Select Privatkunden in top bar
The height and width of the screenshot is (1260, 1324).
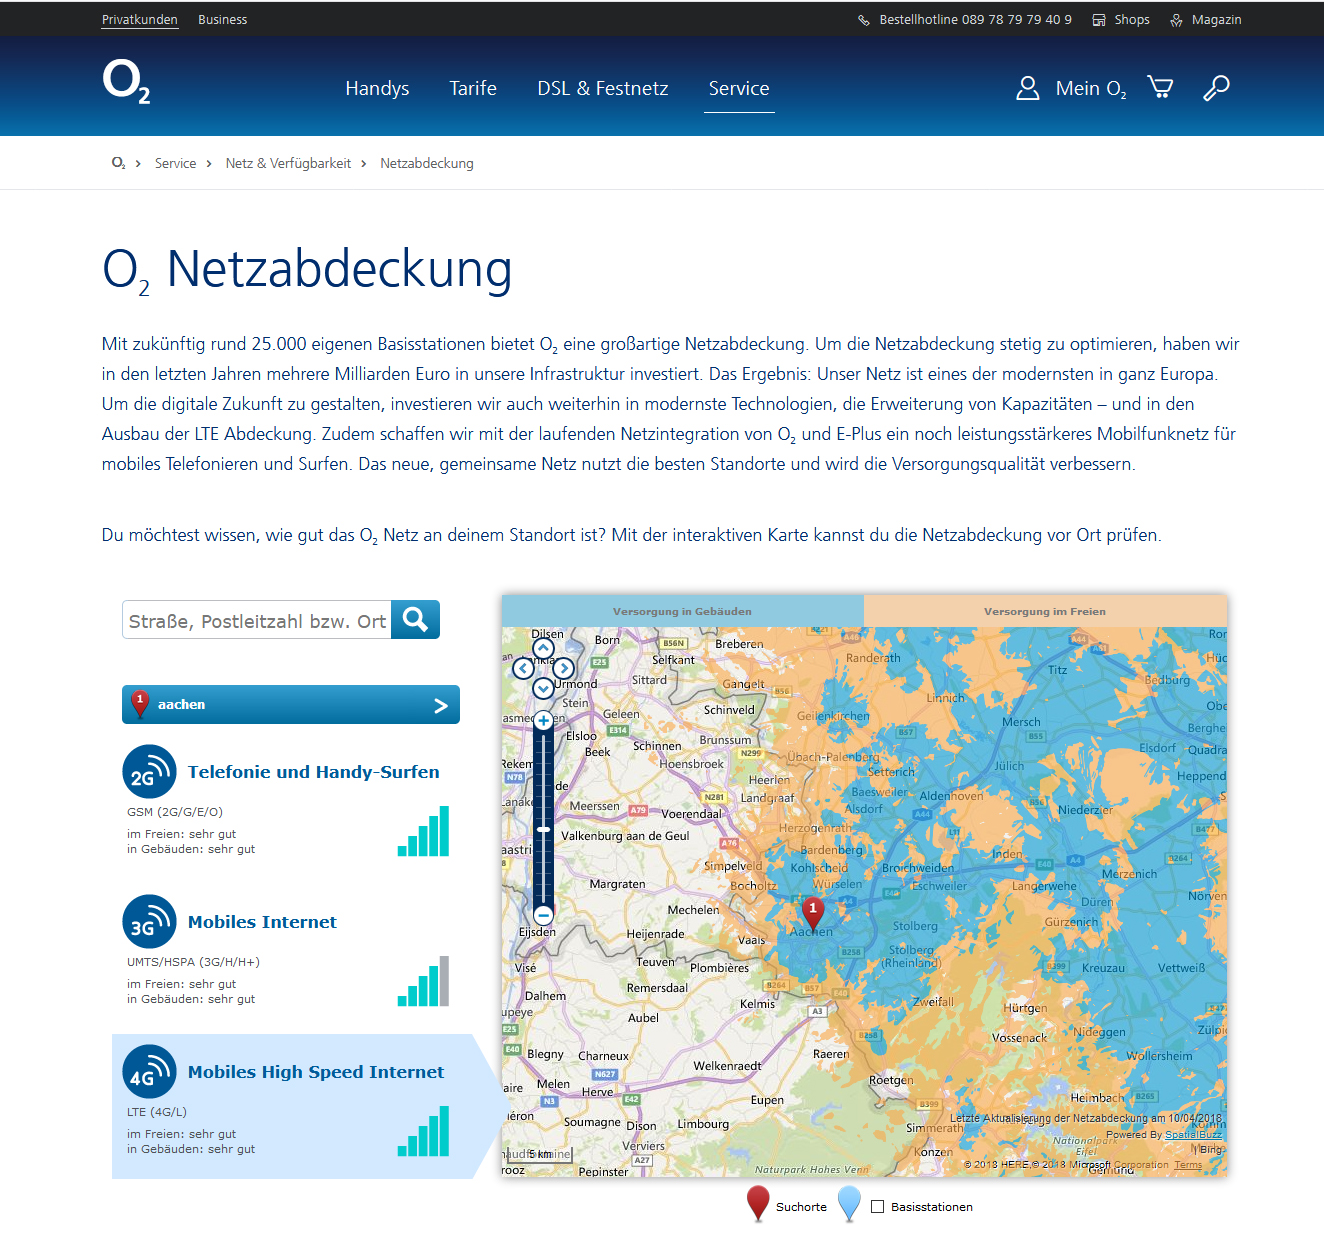140,20
